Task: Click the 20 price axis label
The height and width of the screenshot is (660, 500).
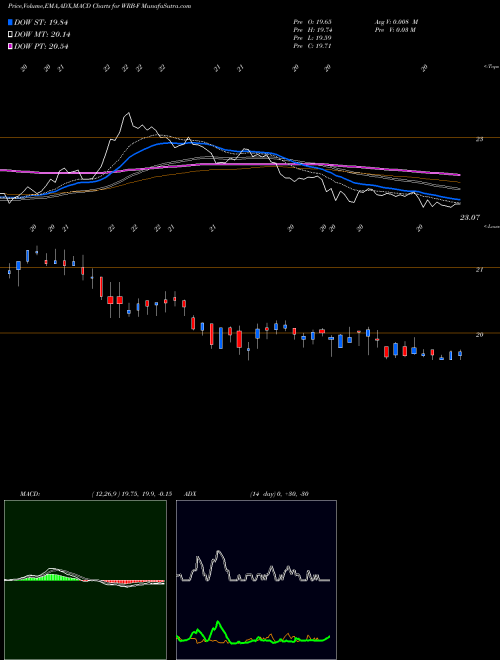Action: coord(479,335)
